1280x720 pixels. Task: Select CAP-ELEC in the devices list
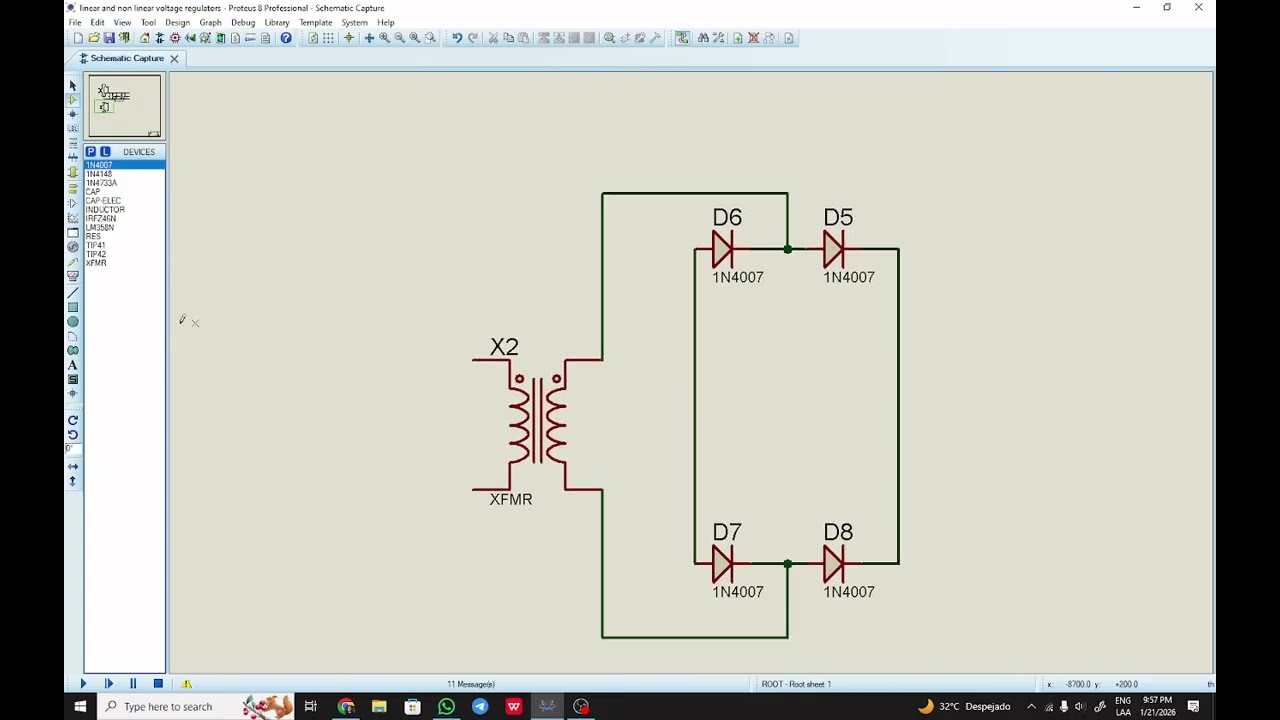[125, 201]
